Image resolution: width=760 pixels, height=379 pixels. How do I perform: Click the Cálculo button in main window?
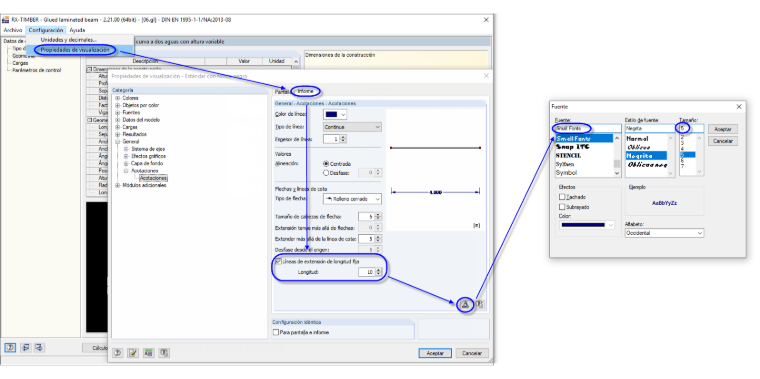coord(95,347)
